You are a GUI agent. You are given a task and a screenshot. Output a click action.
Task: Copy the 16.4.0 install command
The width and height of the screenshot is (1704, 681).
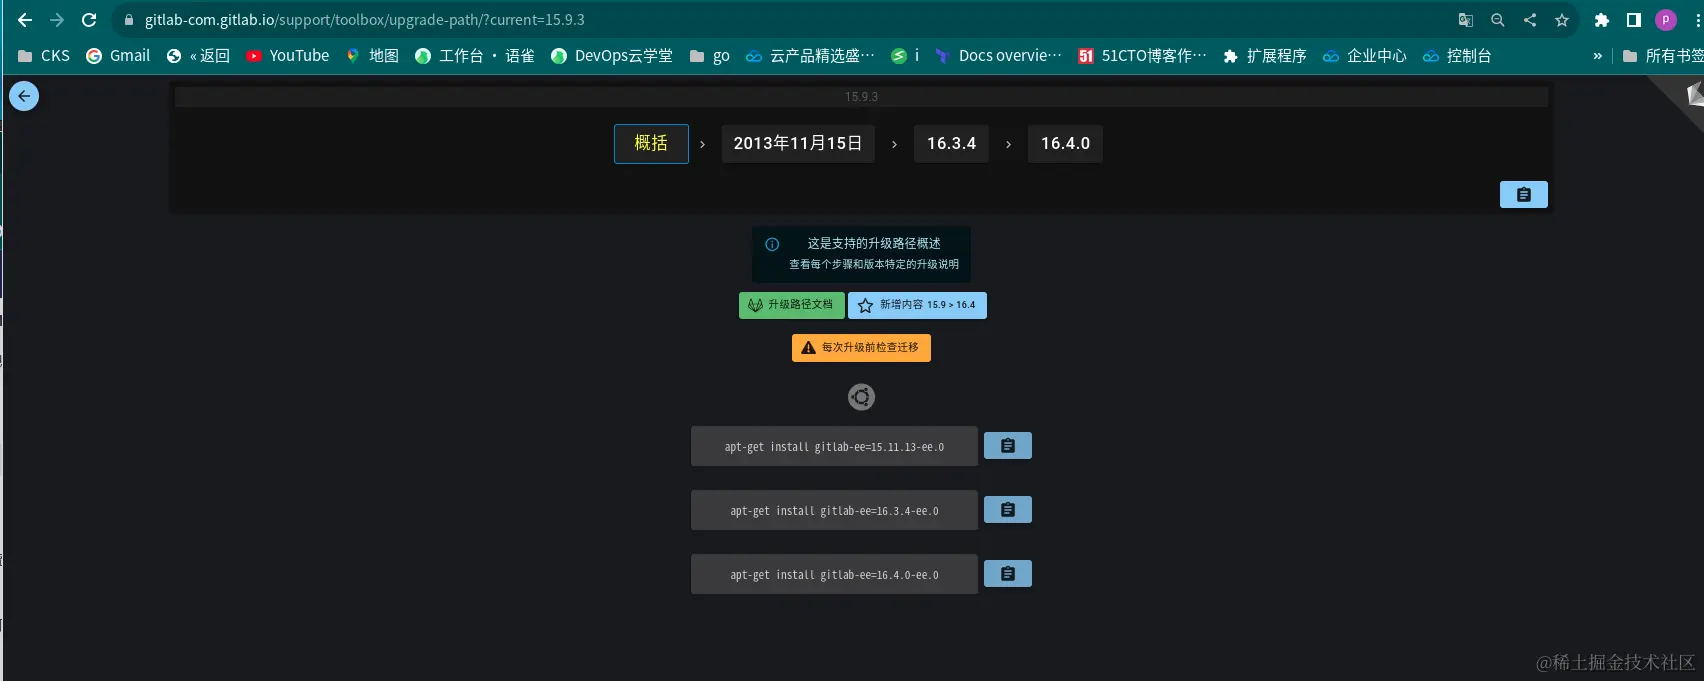click(1008, 574)
